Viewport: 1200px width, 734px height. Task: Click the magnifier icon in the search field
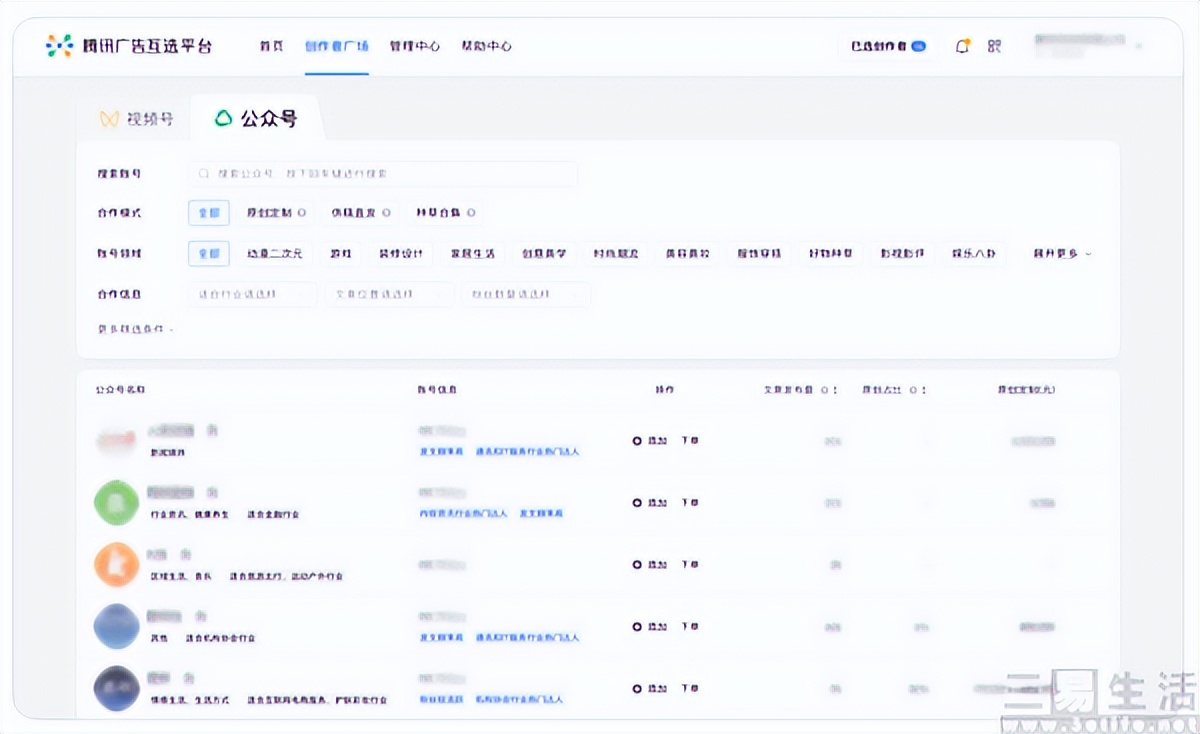(202, 174)
